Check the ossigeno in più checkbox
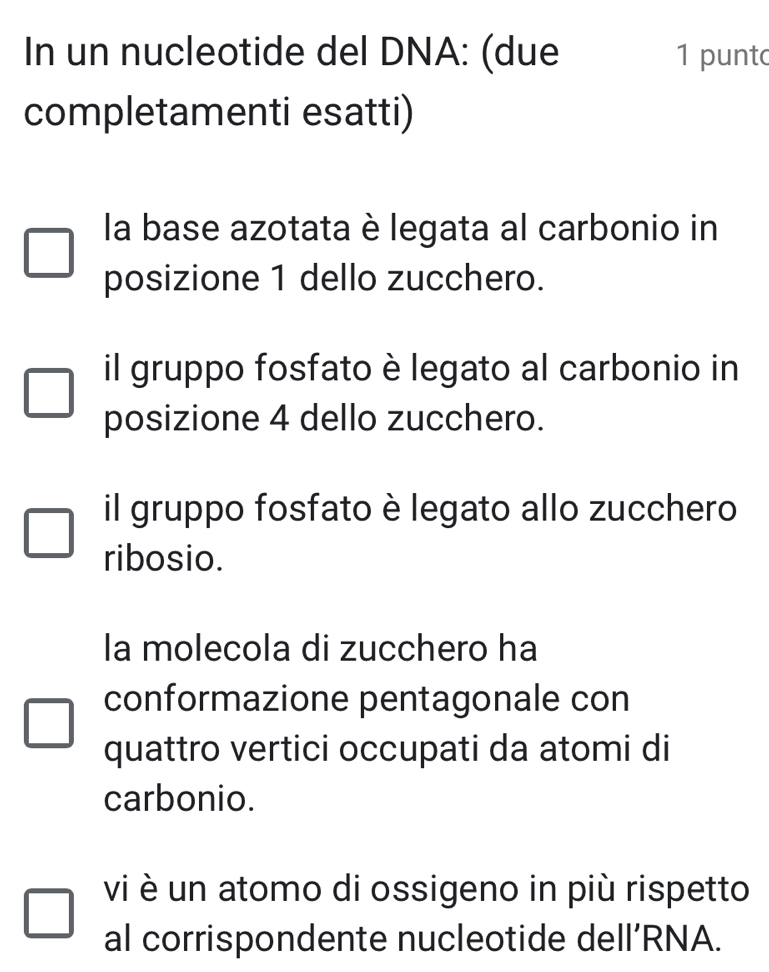This screenshot has height=972, width=769. point(49,913)
